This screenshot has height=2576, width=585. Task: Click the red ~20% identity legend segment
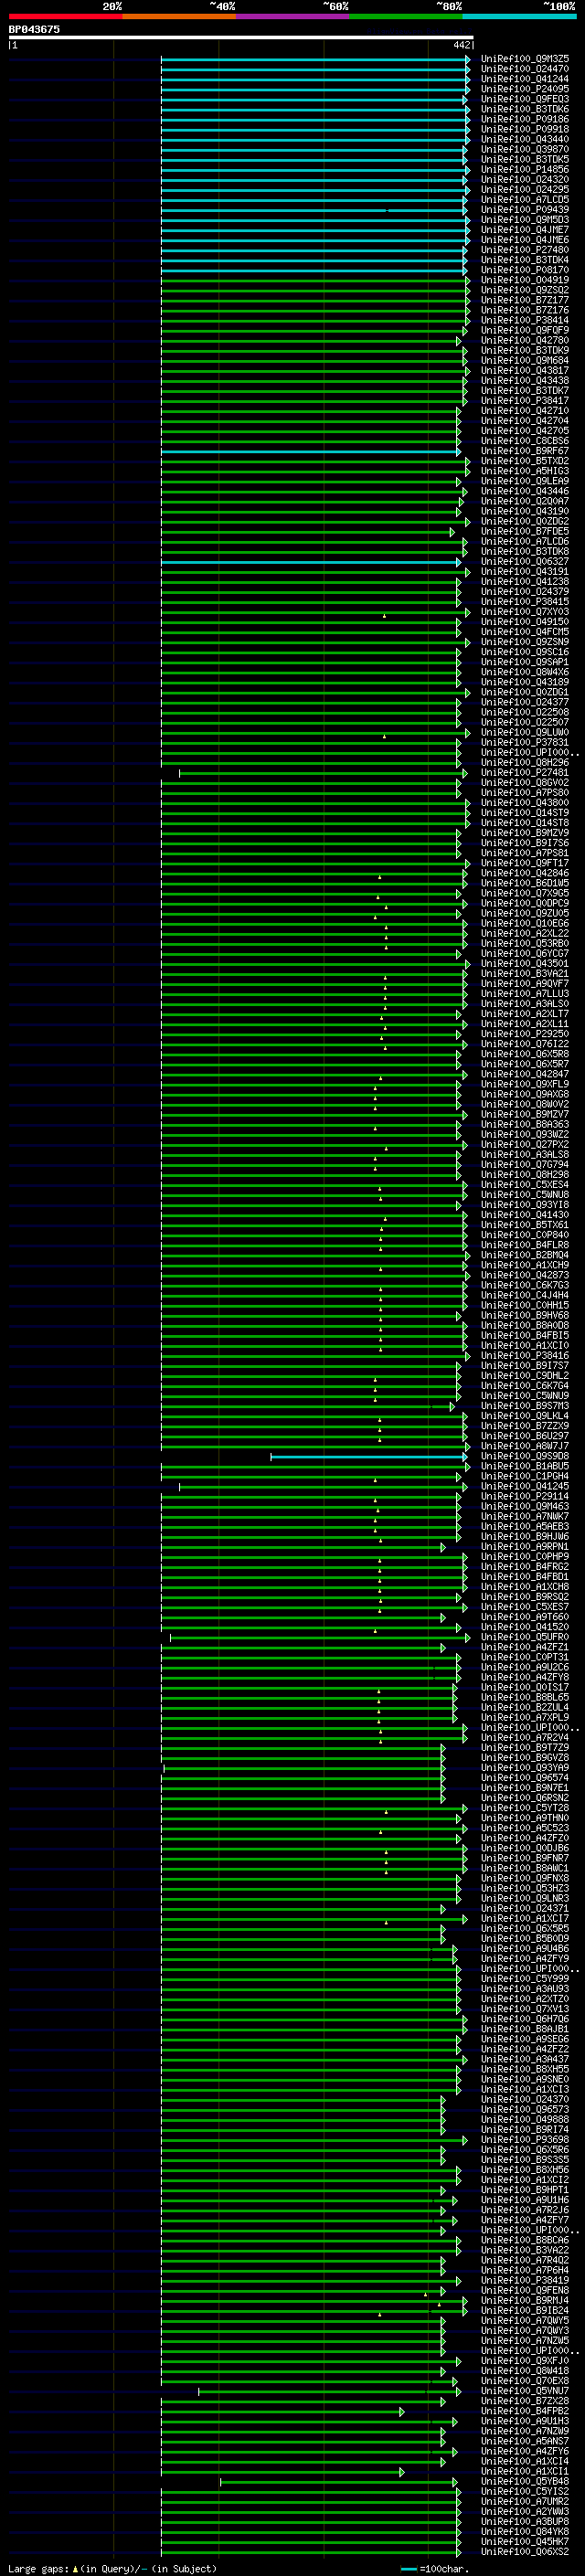point(65,16)
